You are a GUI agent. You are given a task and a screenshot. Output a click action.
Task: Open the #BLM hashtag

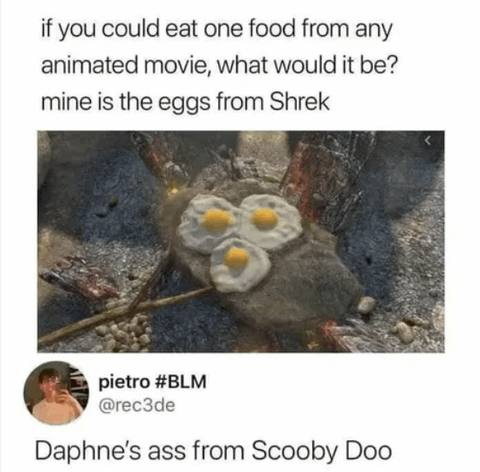point(181,382)
